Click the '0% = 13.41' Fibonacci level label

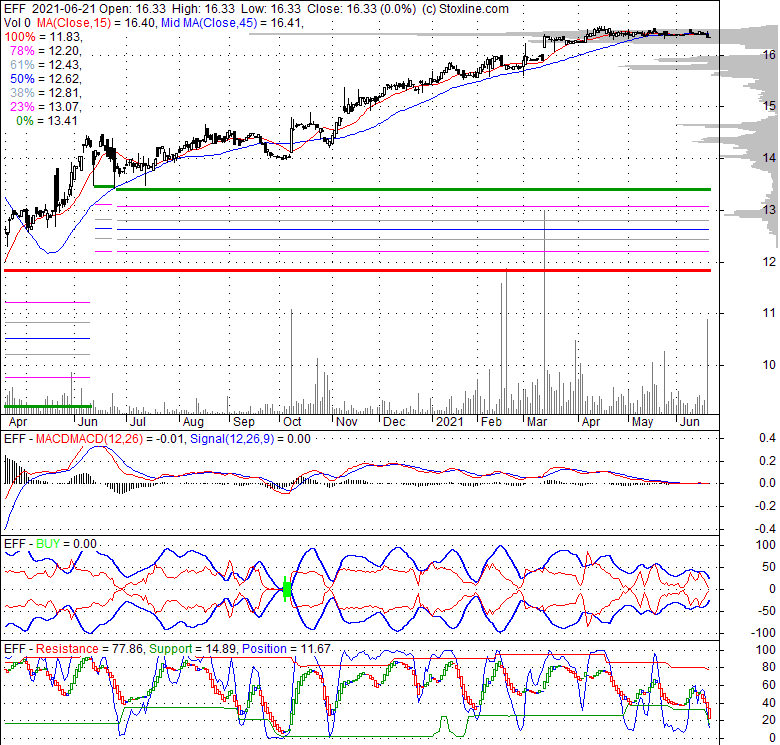click(47, 120)
